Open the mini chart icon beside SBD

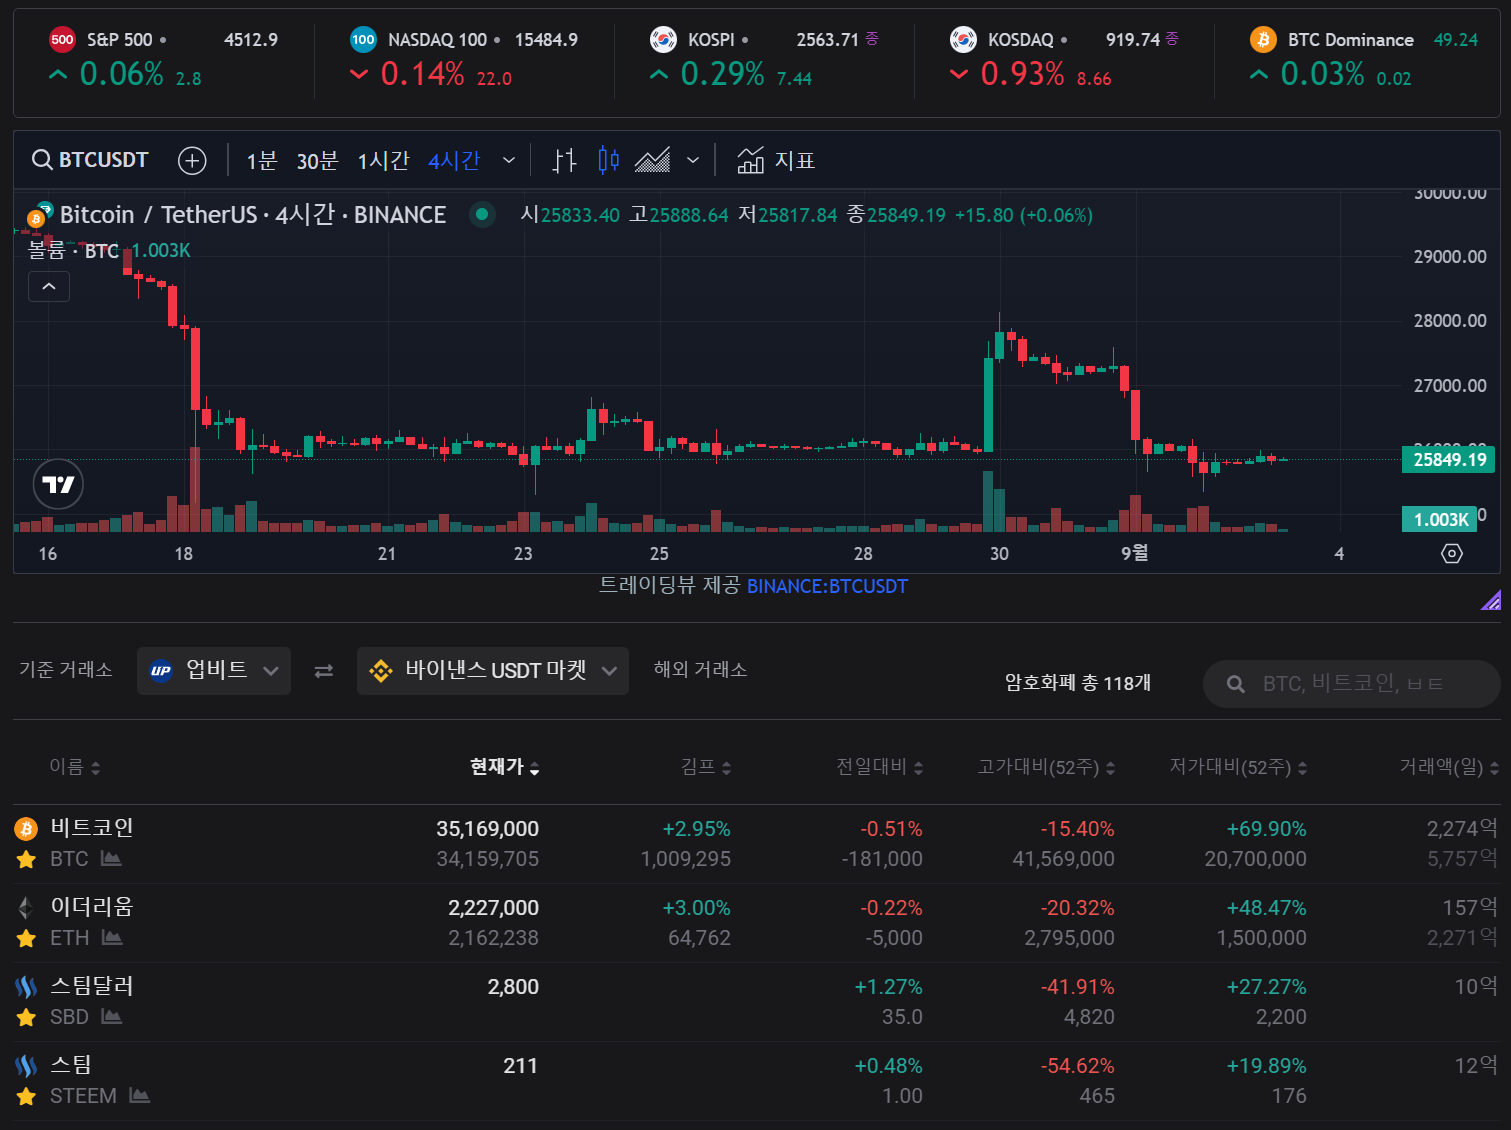point(111,1017)
